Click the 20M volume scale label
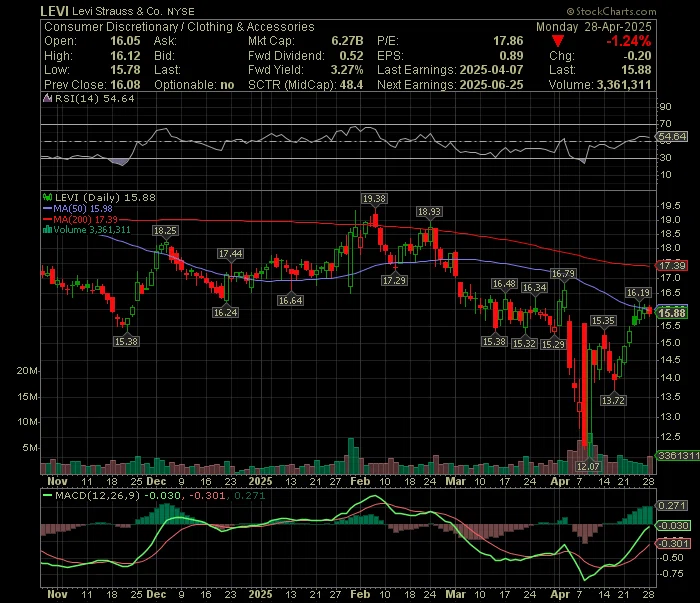Image resolution: width=700 pixels, height=603 pixels. click(27, 371)
